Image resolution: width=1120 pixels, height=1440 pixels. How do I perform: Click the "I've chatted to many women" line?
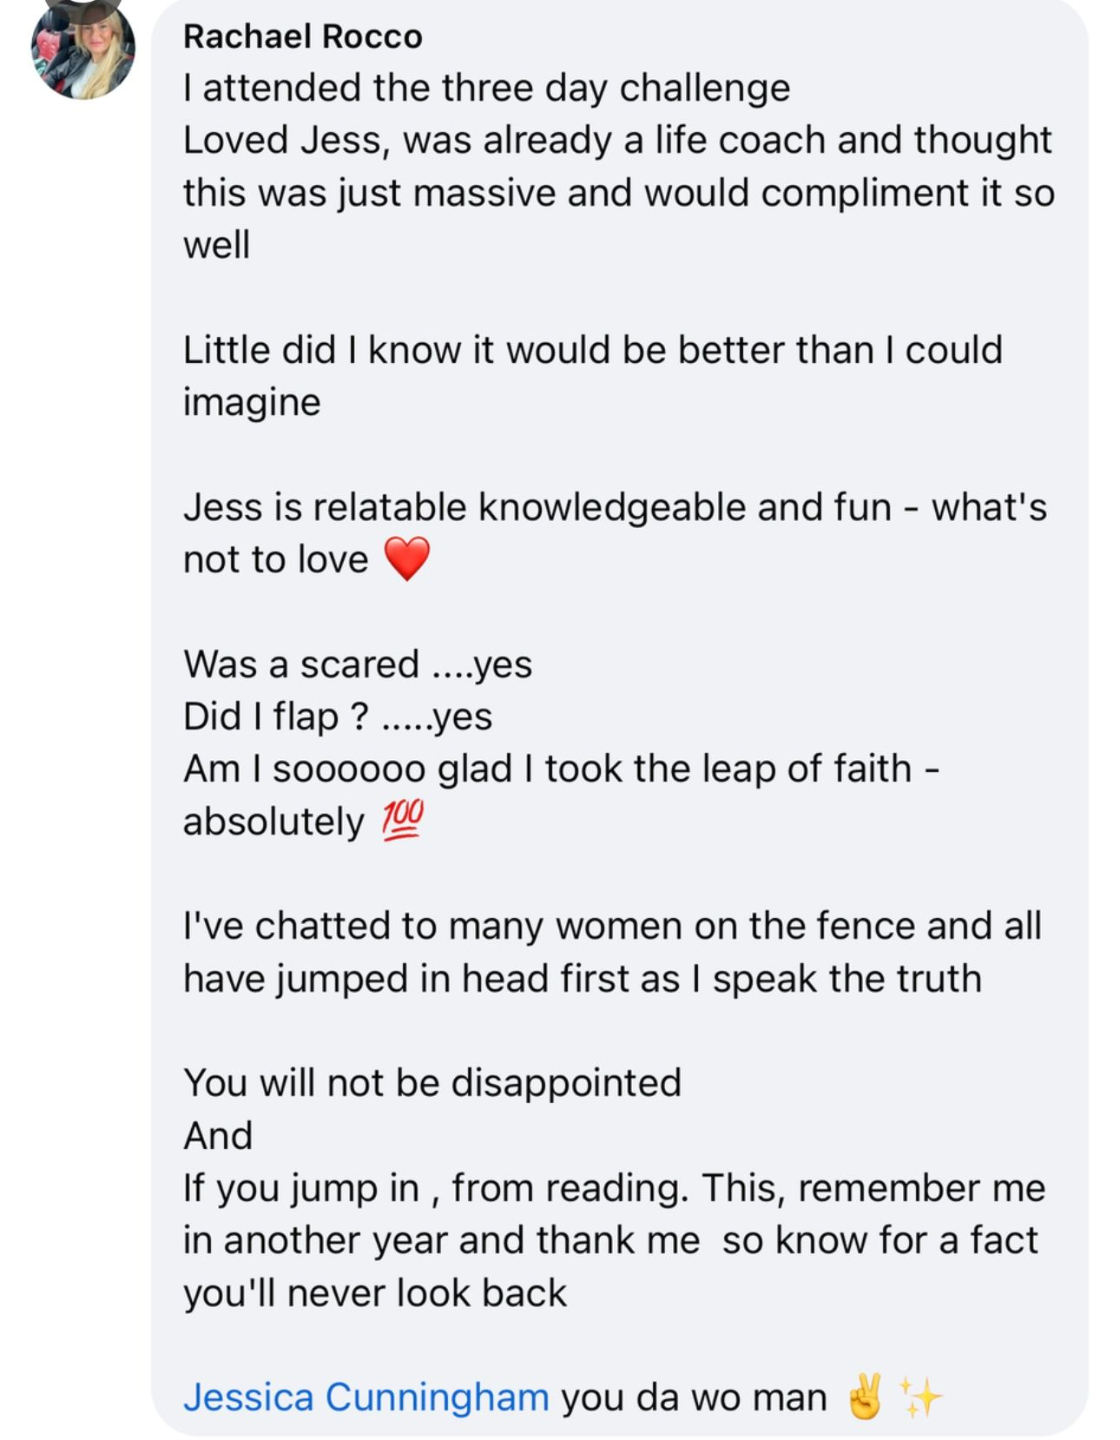tap(612, 926)
